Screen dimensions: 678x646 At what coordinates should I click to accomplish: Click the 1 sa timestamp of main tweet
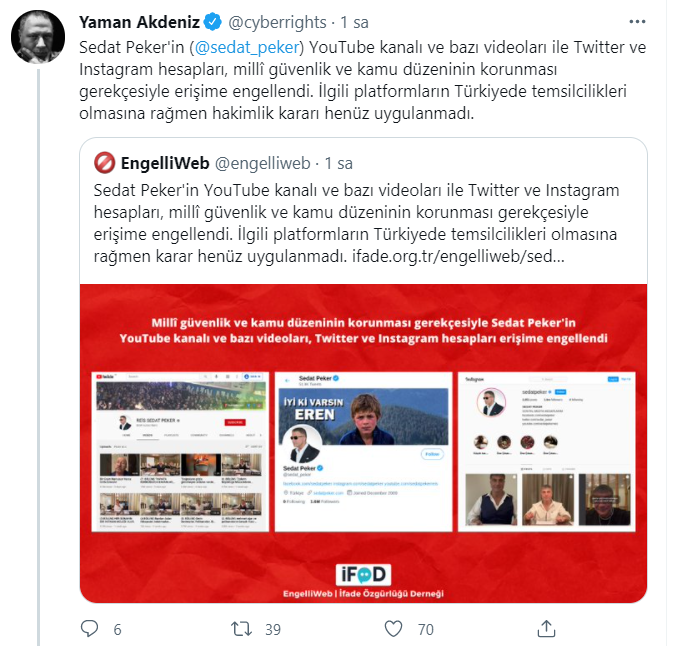pyautogui.click(x=354, y=22)
